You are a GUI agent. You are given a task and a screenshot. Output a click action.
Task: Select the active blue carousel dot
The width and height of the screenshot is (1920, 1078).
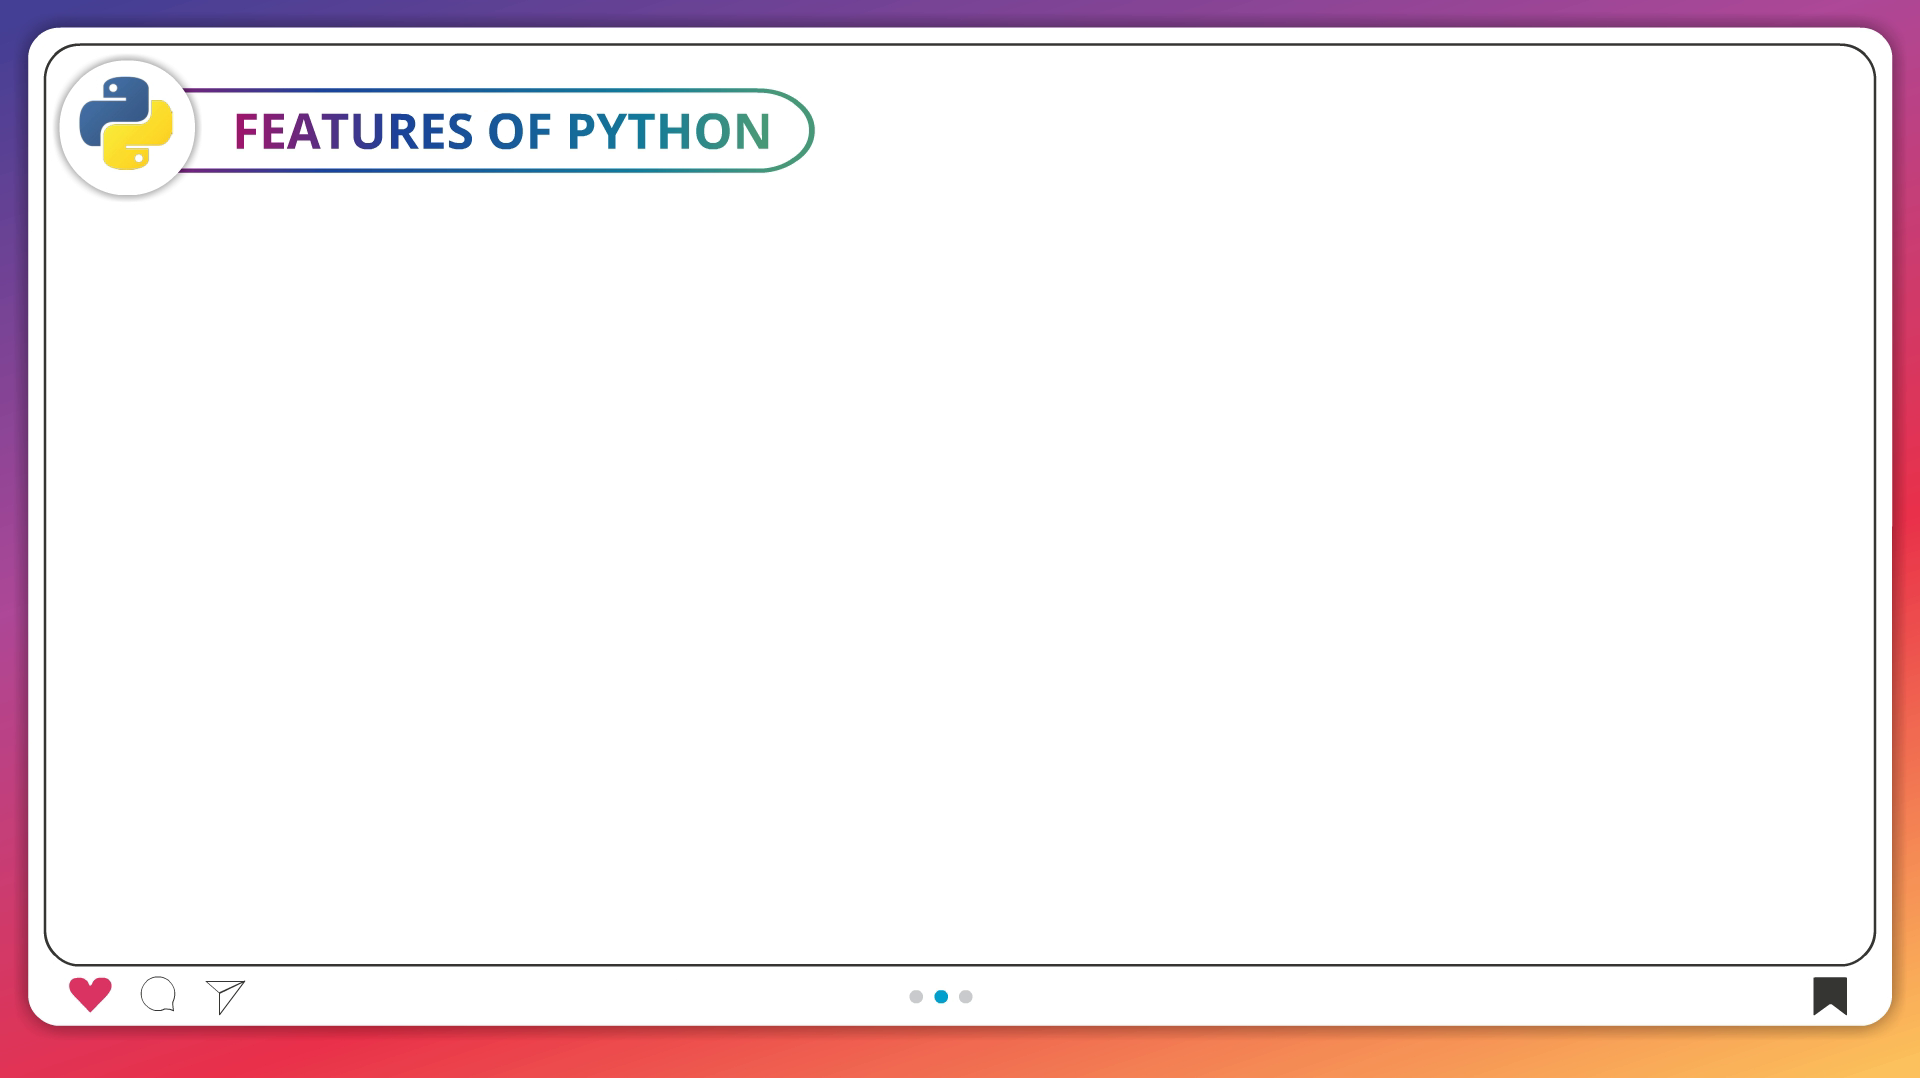(941, 997)
